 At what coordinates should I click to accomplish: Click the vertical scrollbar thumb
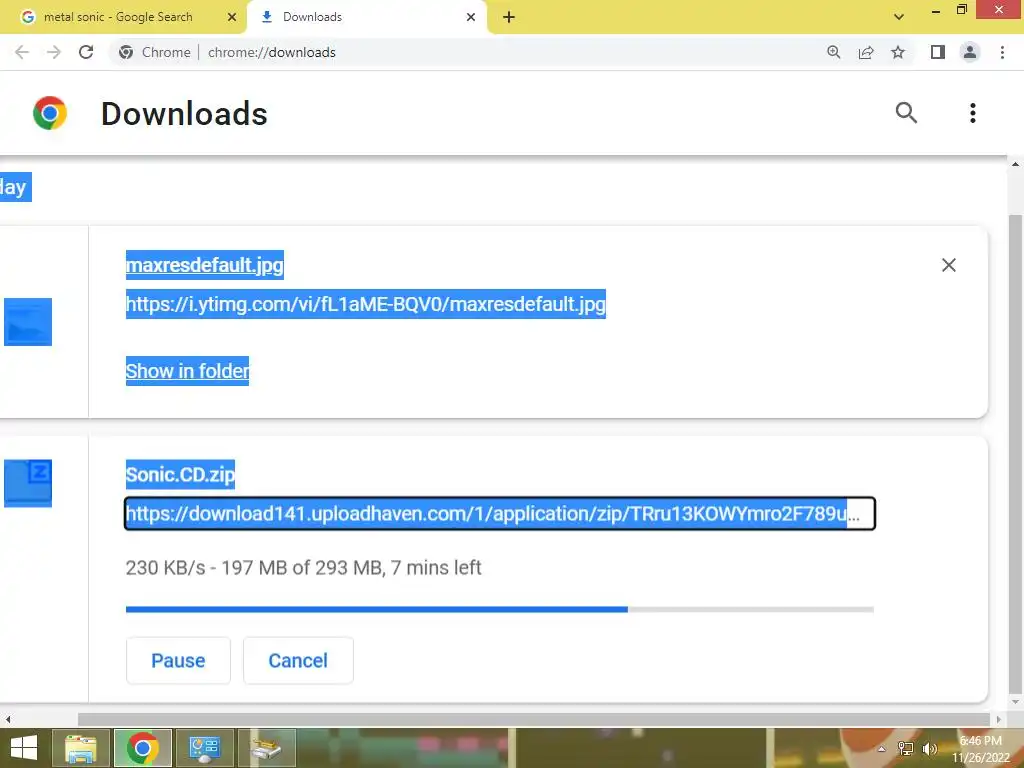(x=1015, y=454)
